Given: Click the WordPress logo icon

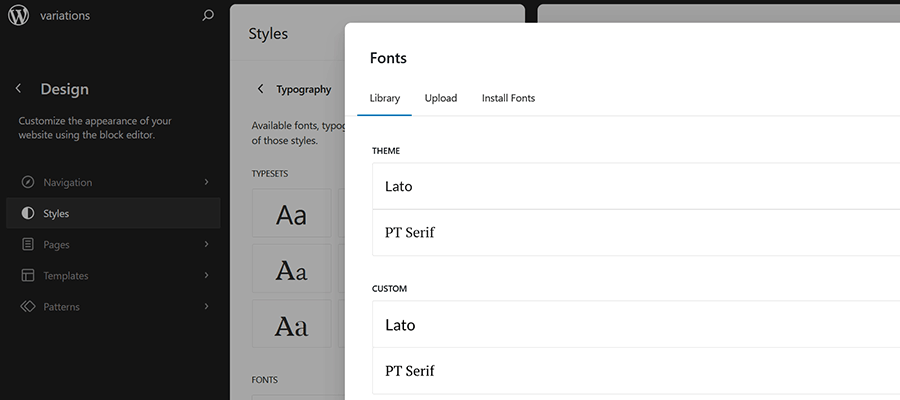Looking at the screenshot, I should pyautogui.click(x=17, y=16).
